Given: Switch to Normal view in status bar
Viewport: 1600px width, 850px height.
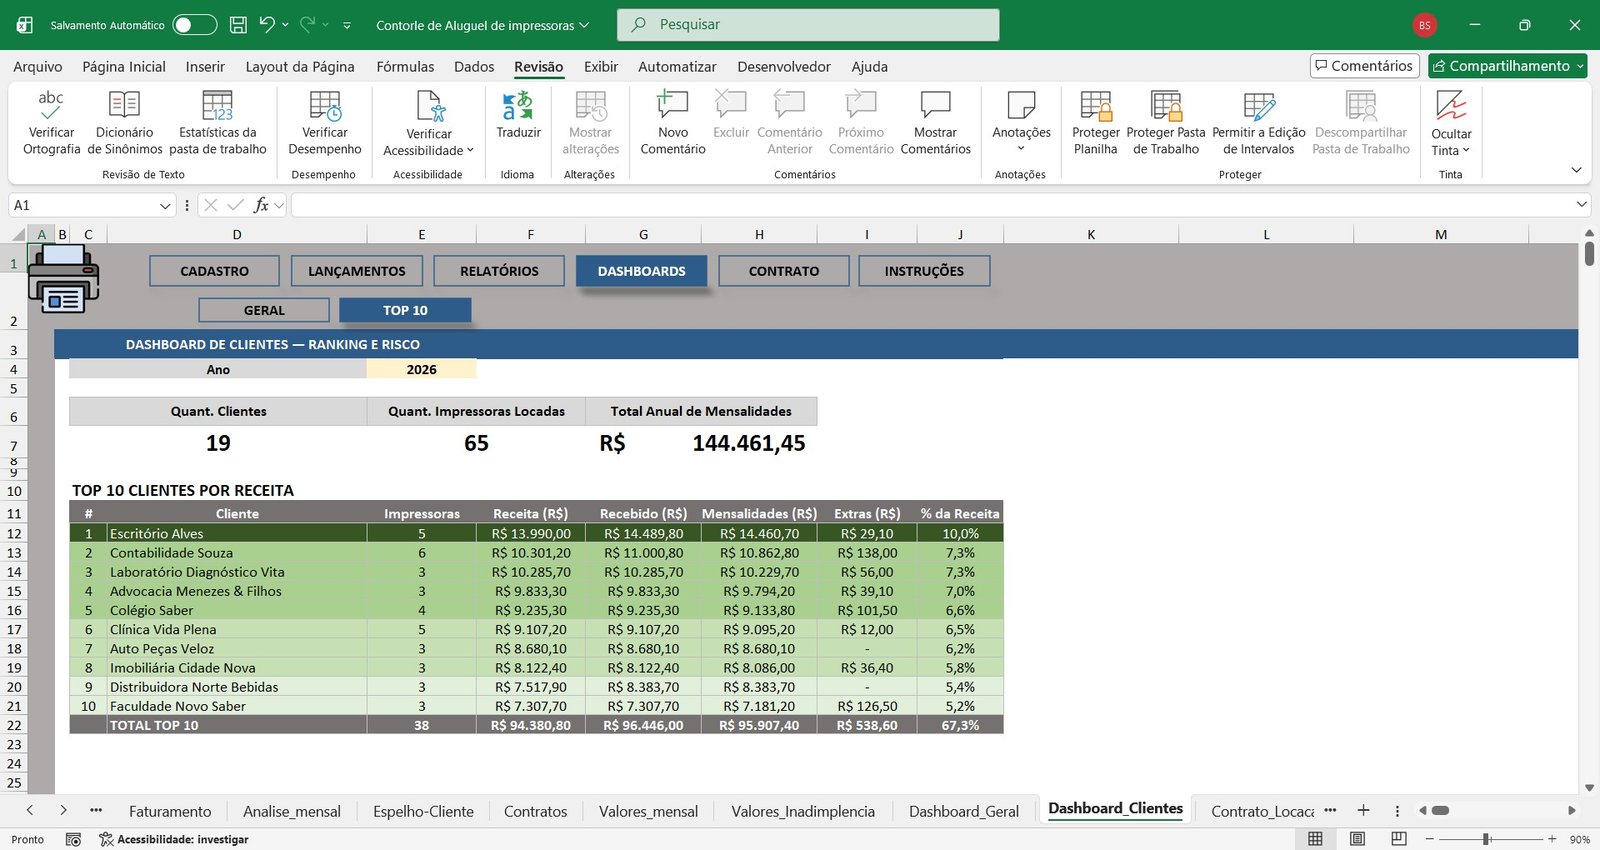Looking at the screenshot, I should 1315,839.
